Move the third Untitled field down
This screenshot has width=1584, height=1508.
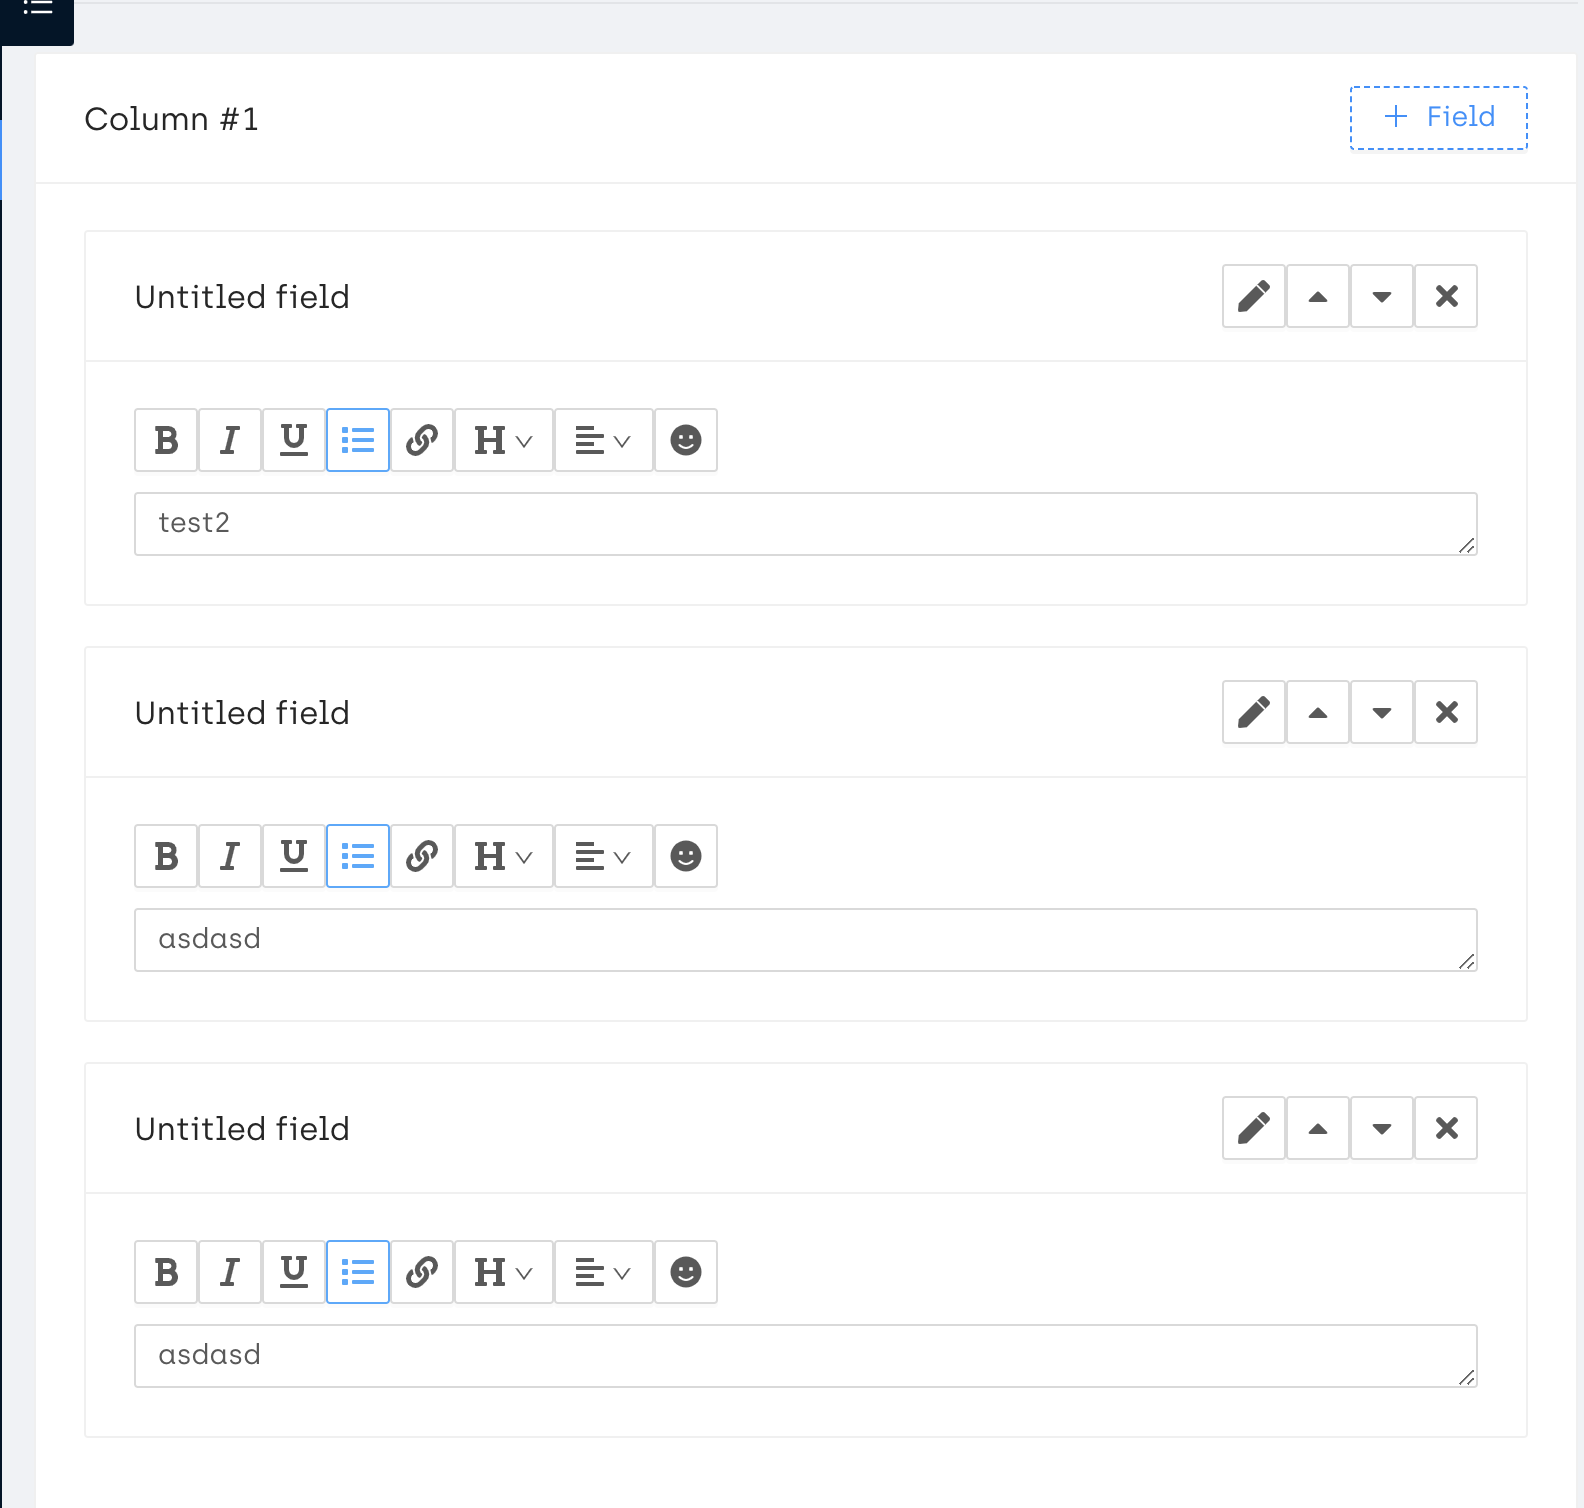(1382, 1128)
